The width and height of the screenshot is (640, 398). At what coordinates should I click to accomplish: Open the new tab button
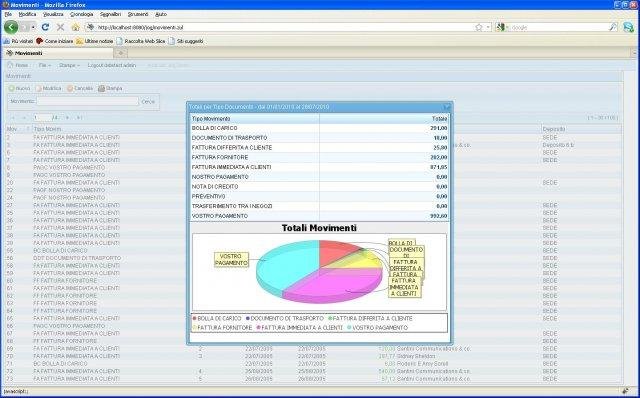point(120,53)
